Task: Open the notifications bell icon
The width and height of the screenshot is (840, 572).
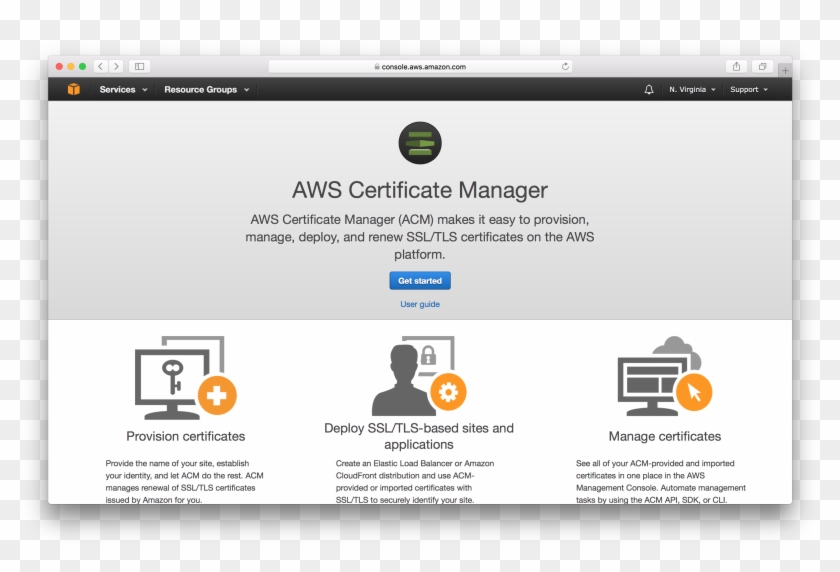Action: [x=649, y=89]
